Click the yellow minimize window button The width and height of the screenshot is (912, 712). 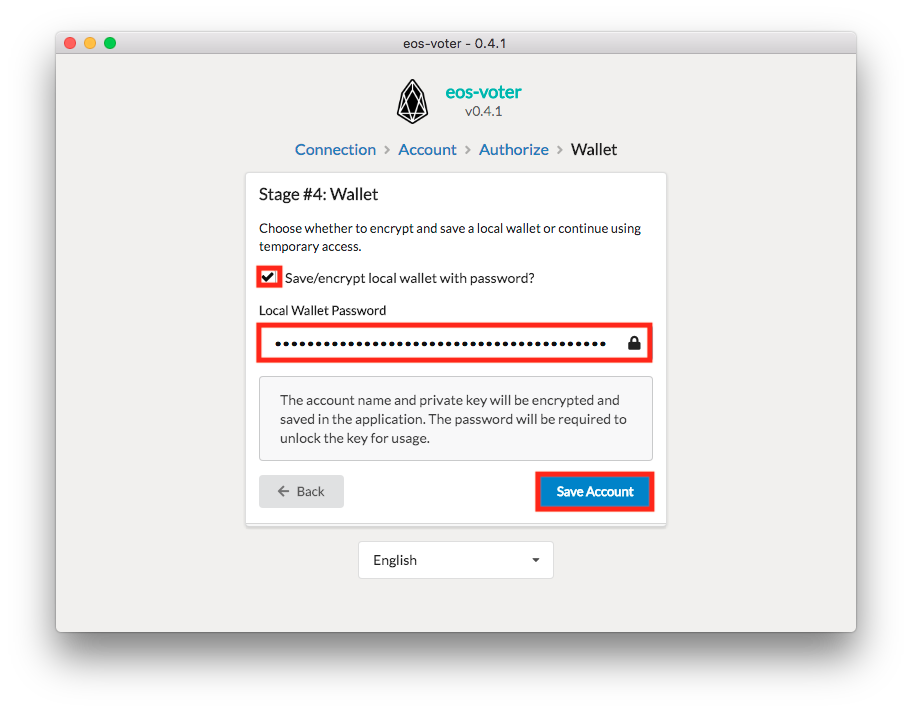pos(90,43)
